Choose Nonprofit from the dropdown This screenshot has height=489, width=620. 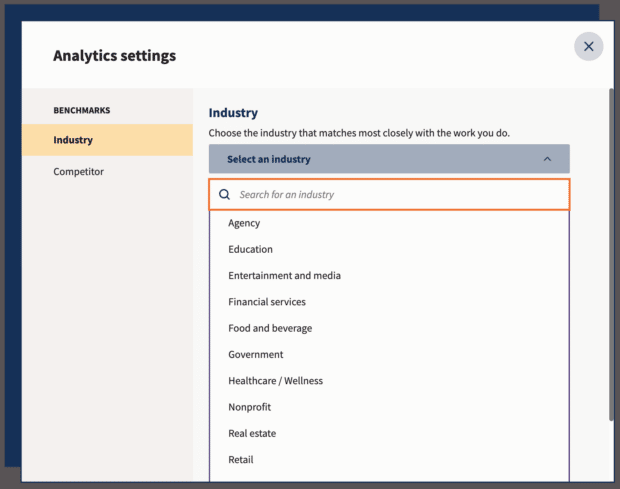pyautogui.click(x=249, y=407)
